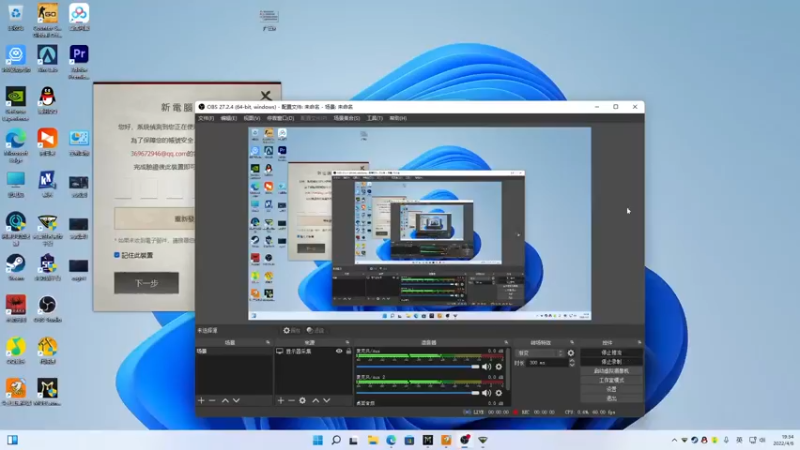Open the 帮助(H) menu in OBS
The image size is (800, 450).
tap(398, 118)
